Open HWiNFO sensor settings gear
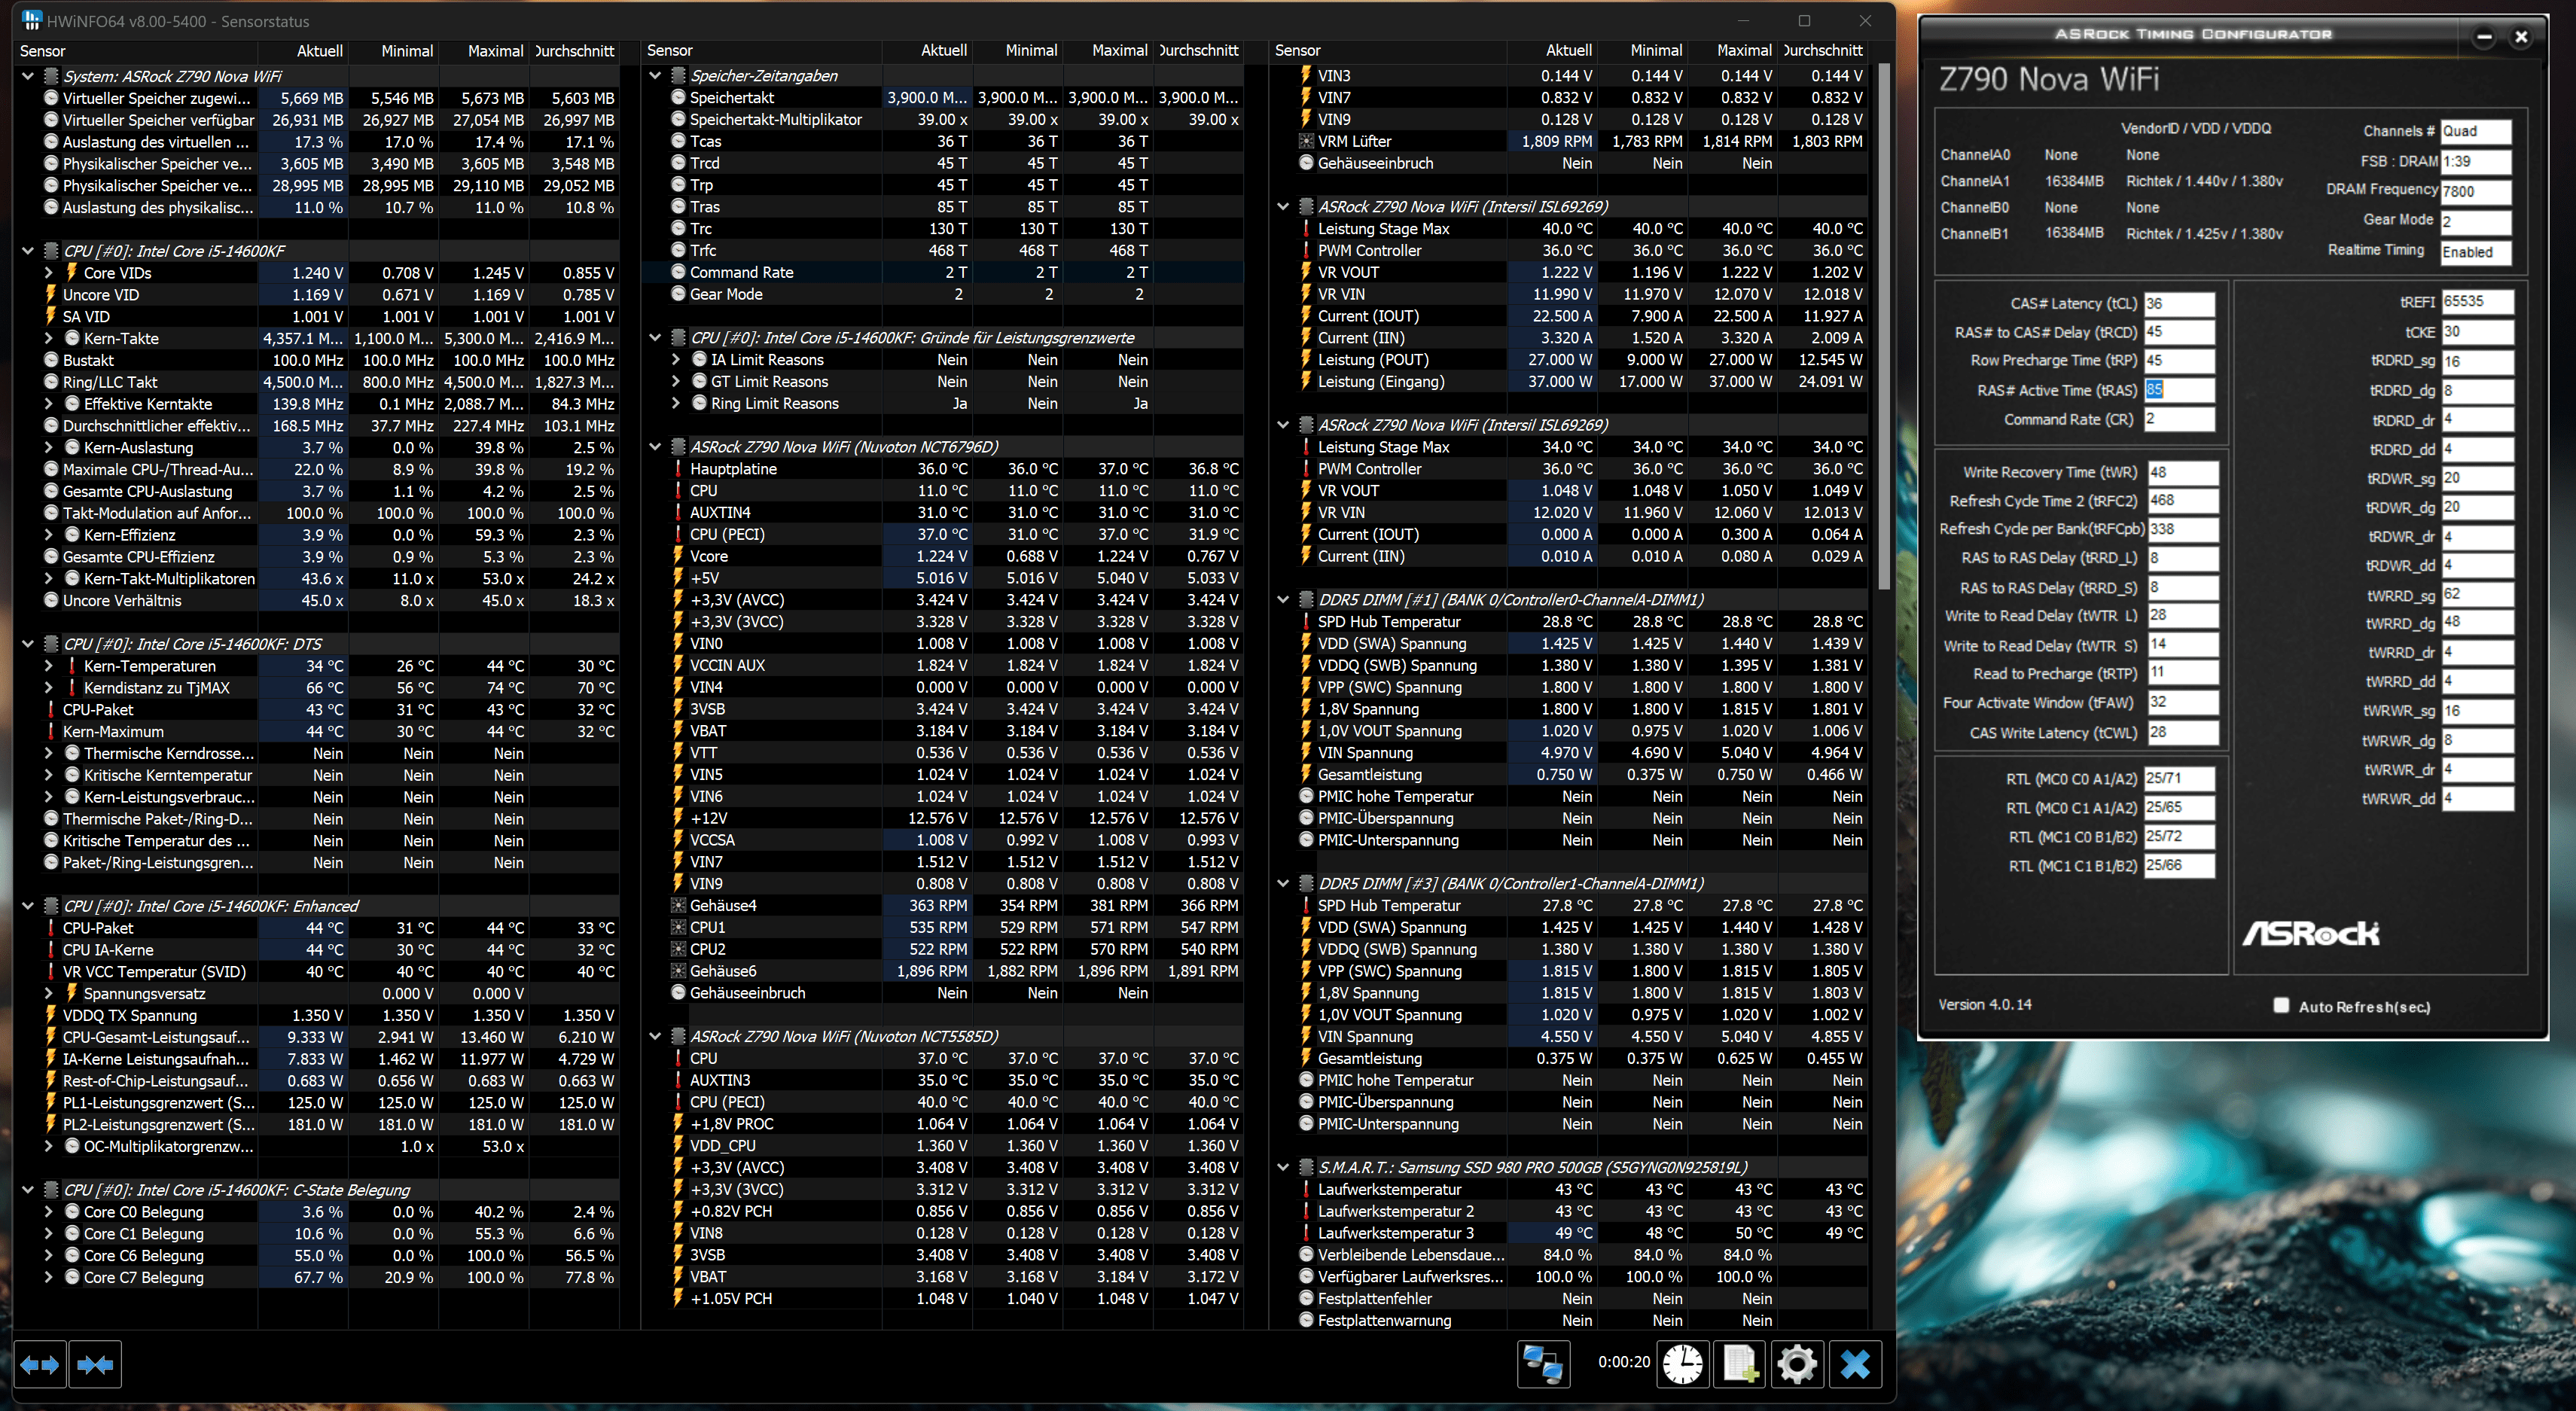This screenshot has width=2576, height=1411. pyautogui.click(x=1797, y=1364)
